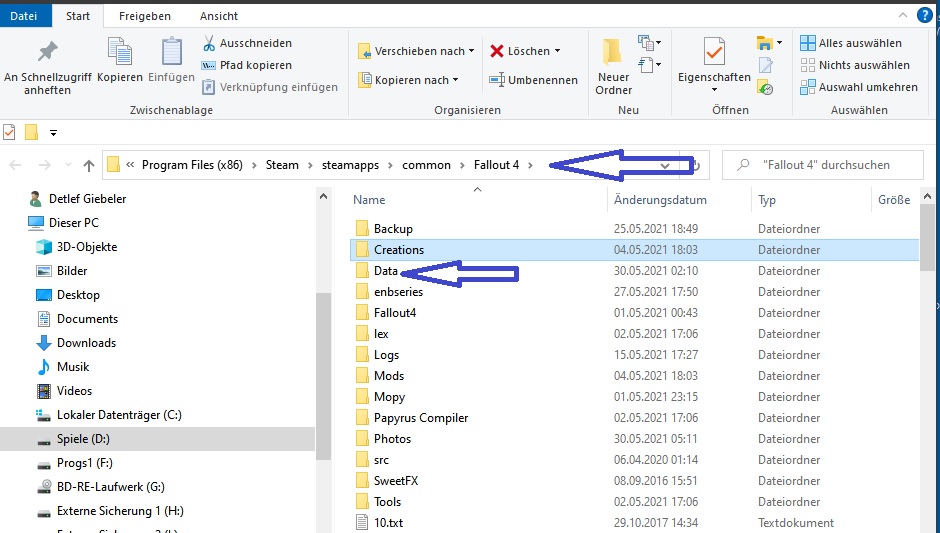Open the Freigeben ribbon tab
Viewport: 940px width, 533px height.
(x=144, y=16)
